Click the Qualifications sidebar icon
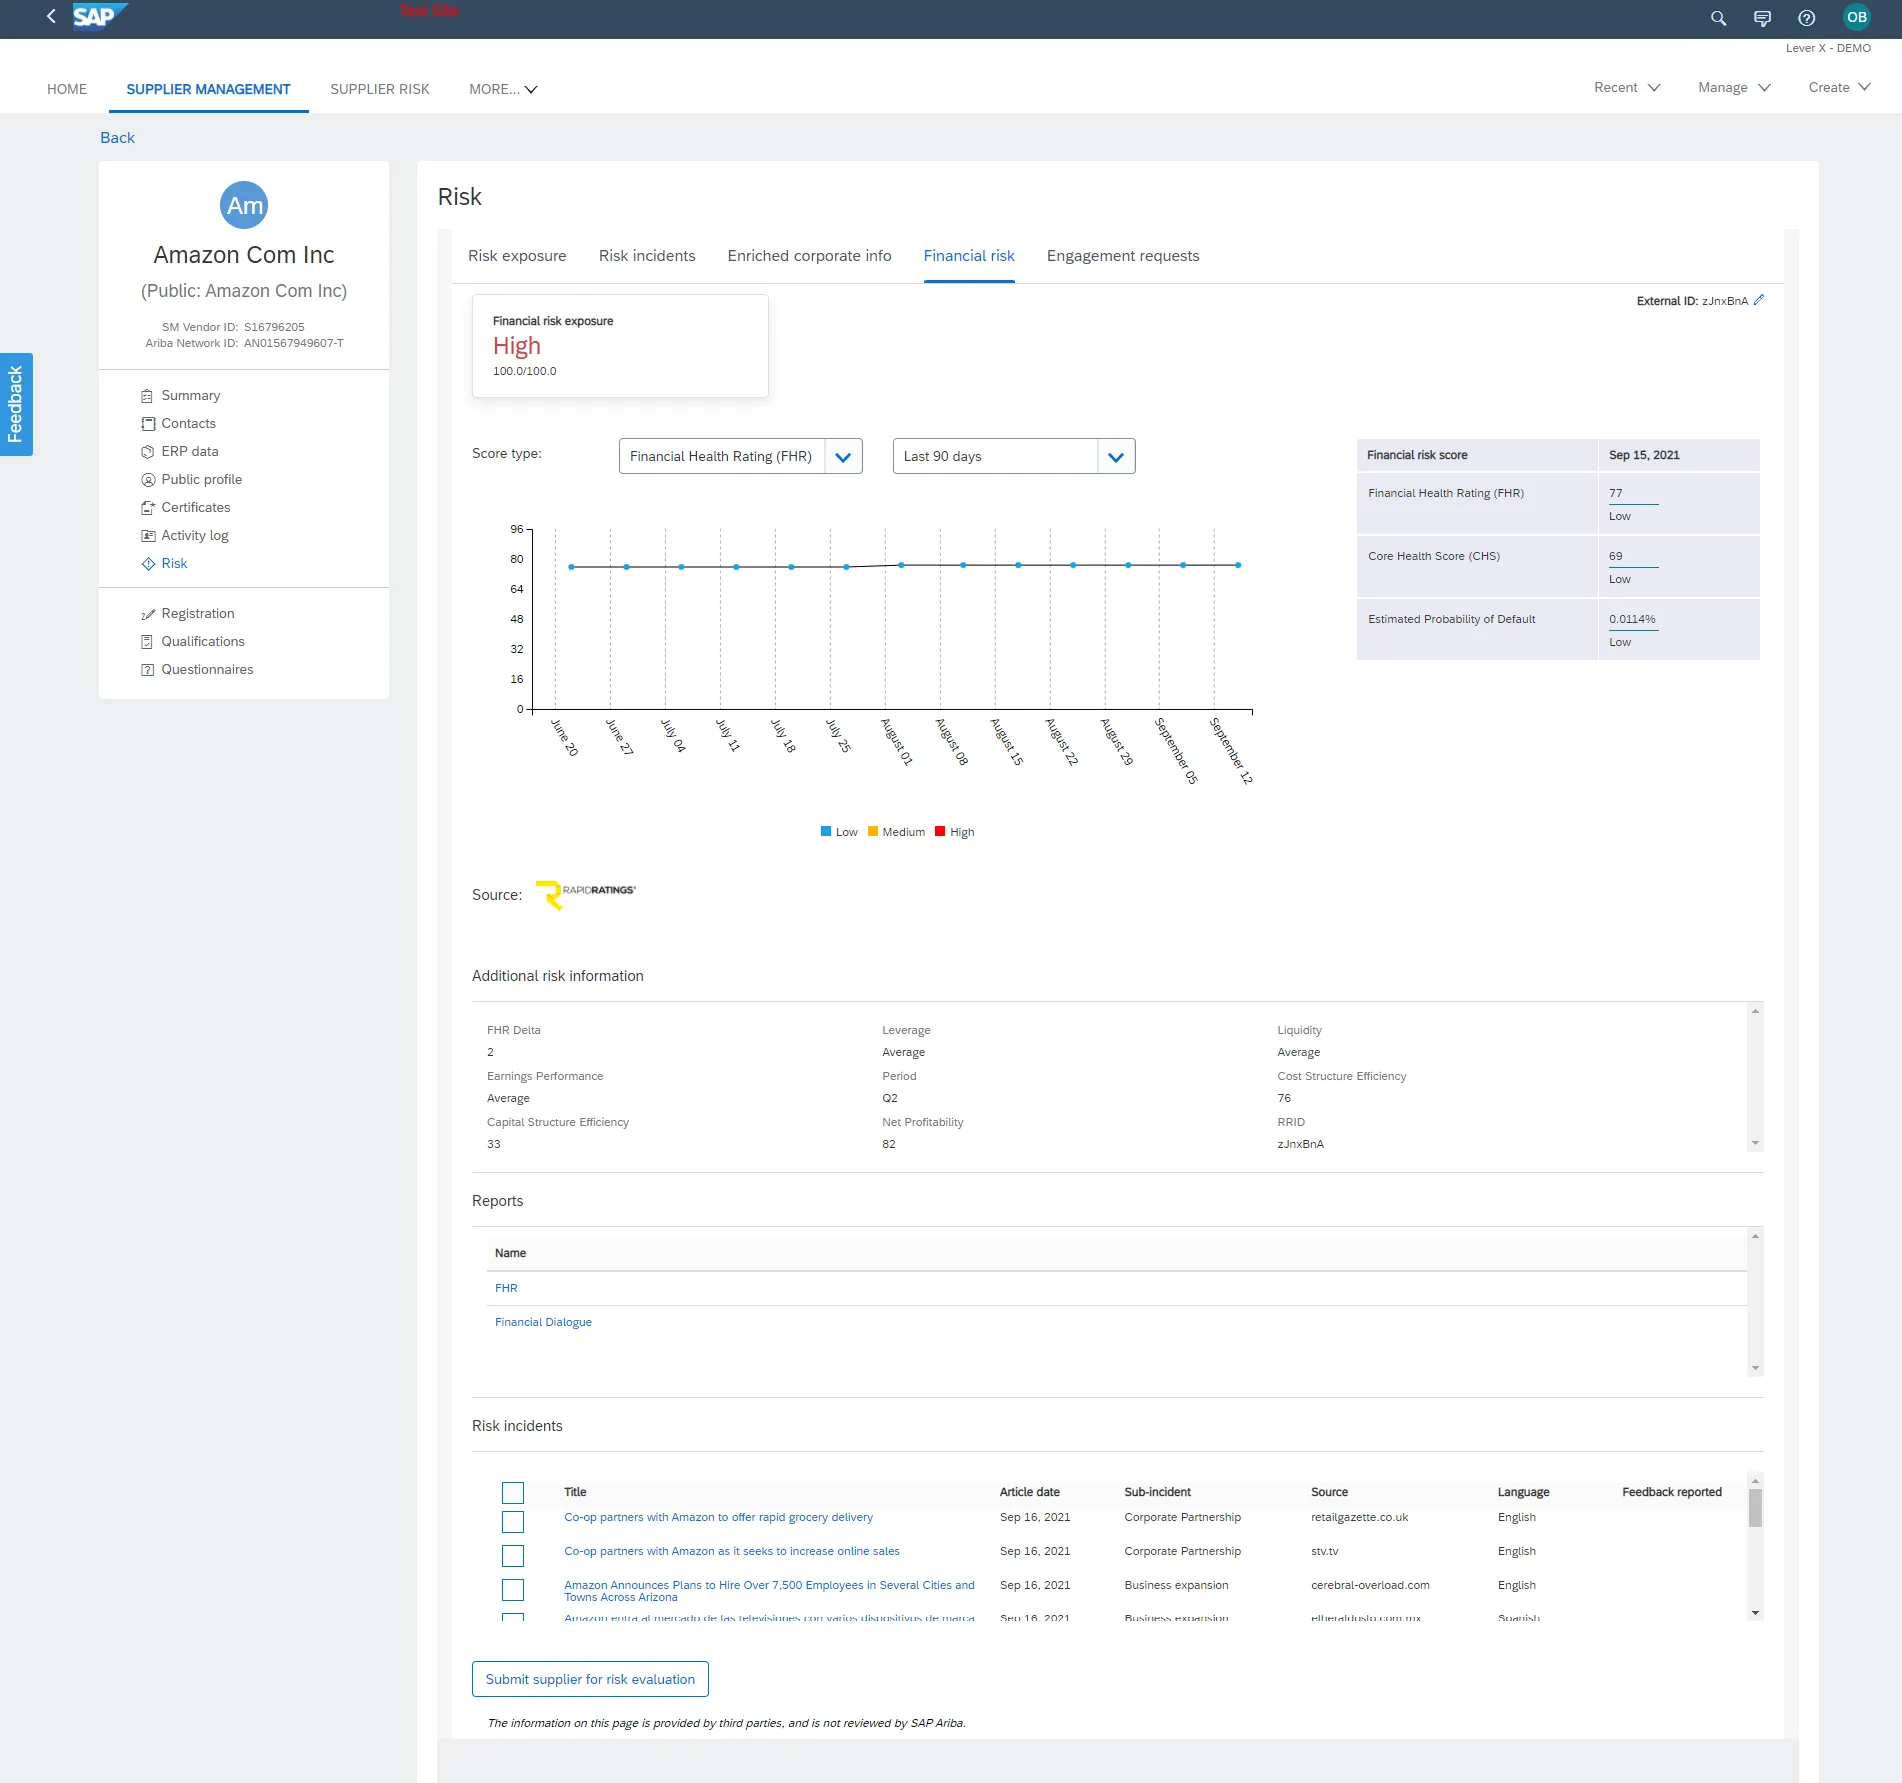The image size is (1902, 1783). coord(147,642)
